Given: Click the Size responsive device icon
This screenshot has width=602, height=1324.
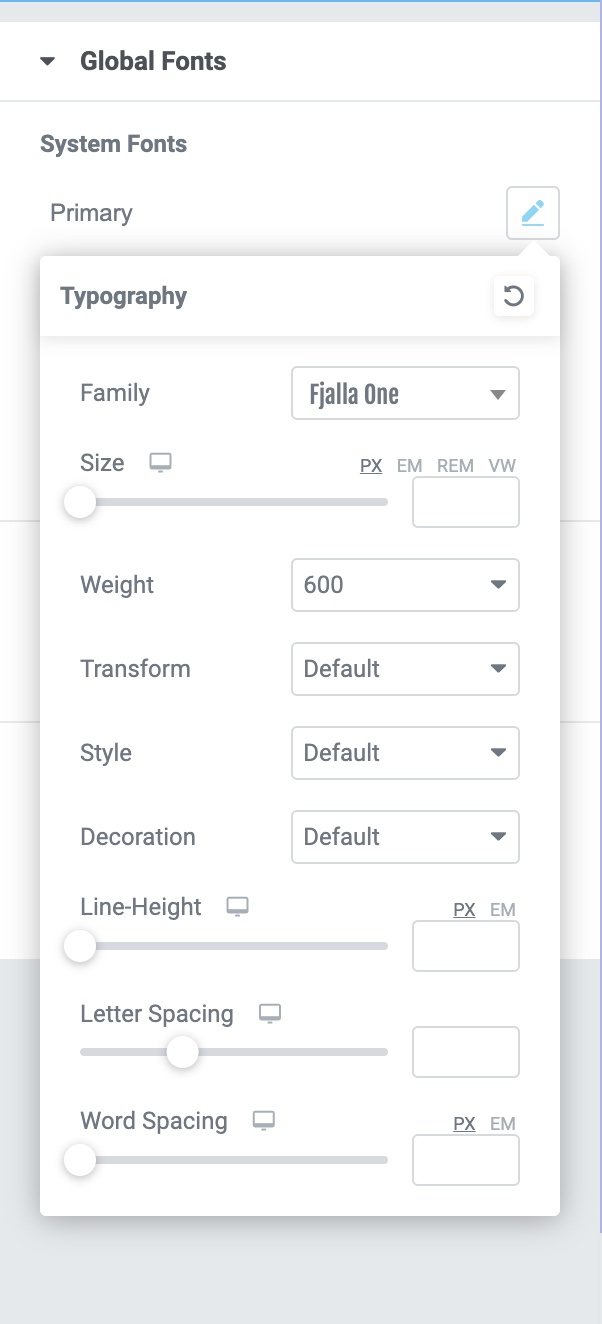Looking at the screenshot, I should [160, 463].
